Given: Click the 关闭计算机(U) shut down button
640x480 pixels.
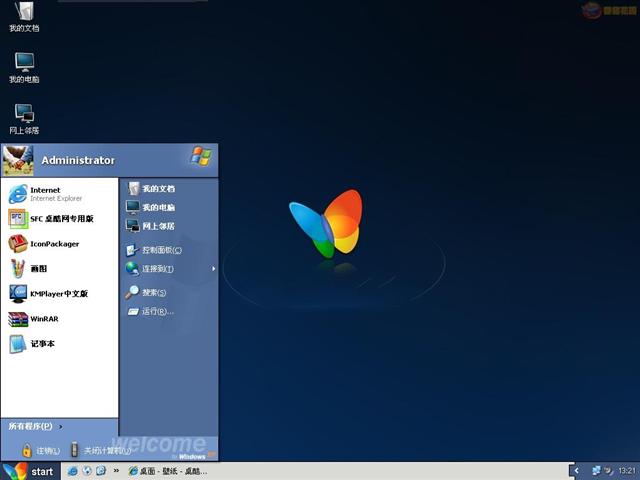Looking at the screenshot, I should pyautogui.click(x=100, y=451).
